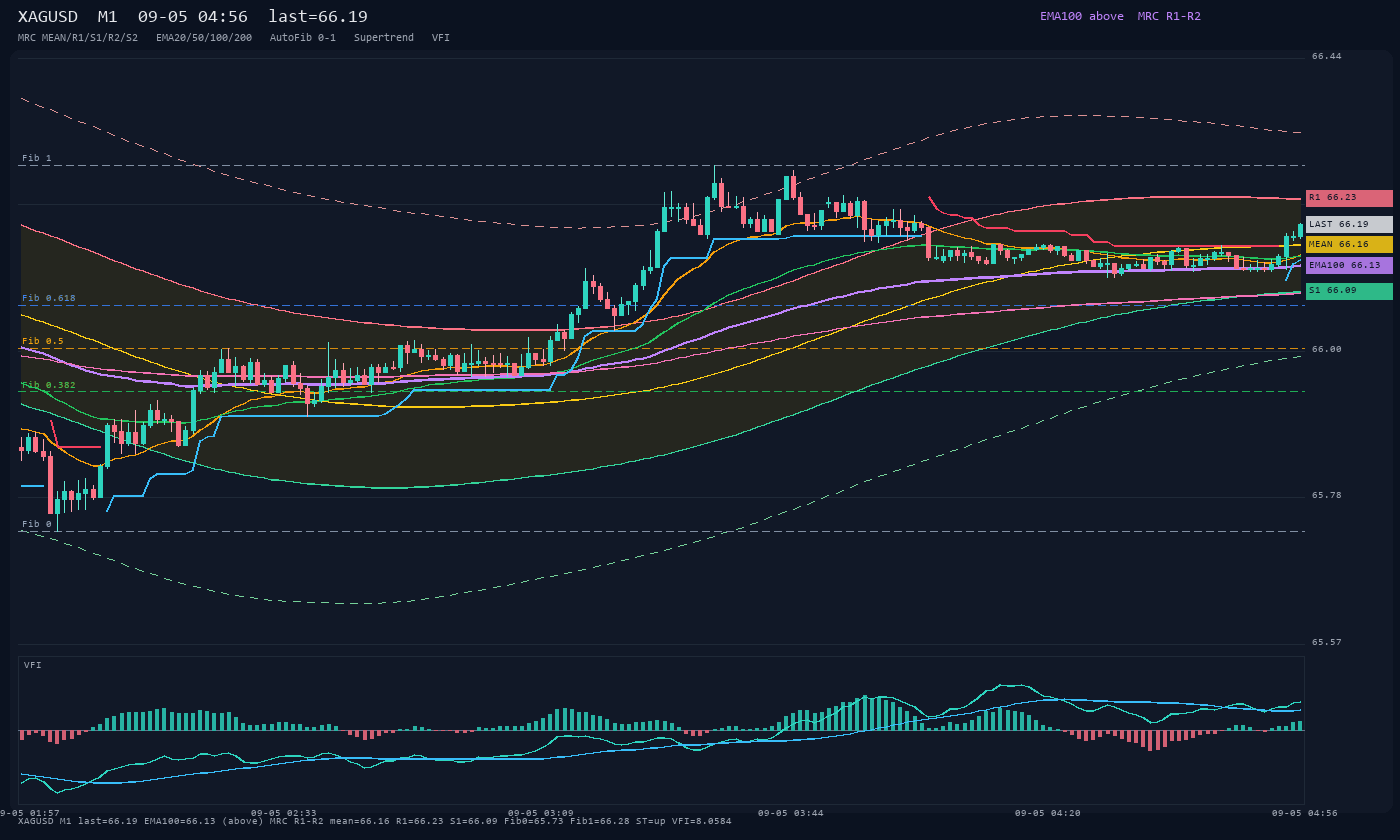Click the 09-05 03:44 time axis label
This screenshot has width=1400, height=840.
pyautogui.click(x=791, y=813)
